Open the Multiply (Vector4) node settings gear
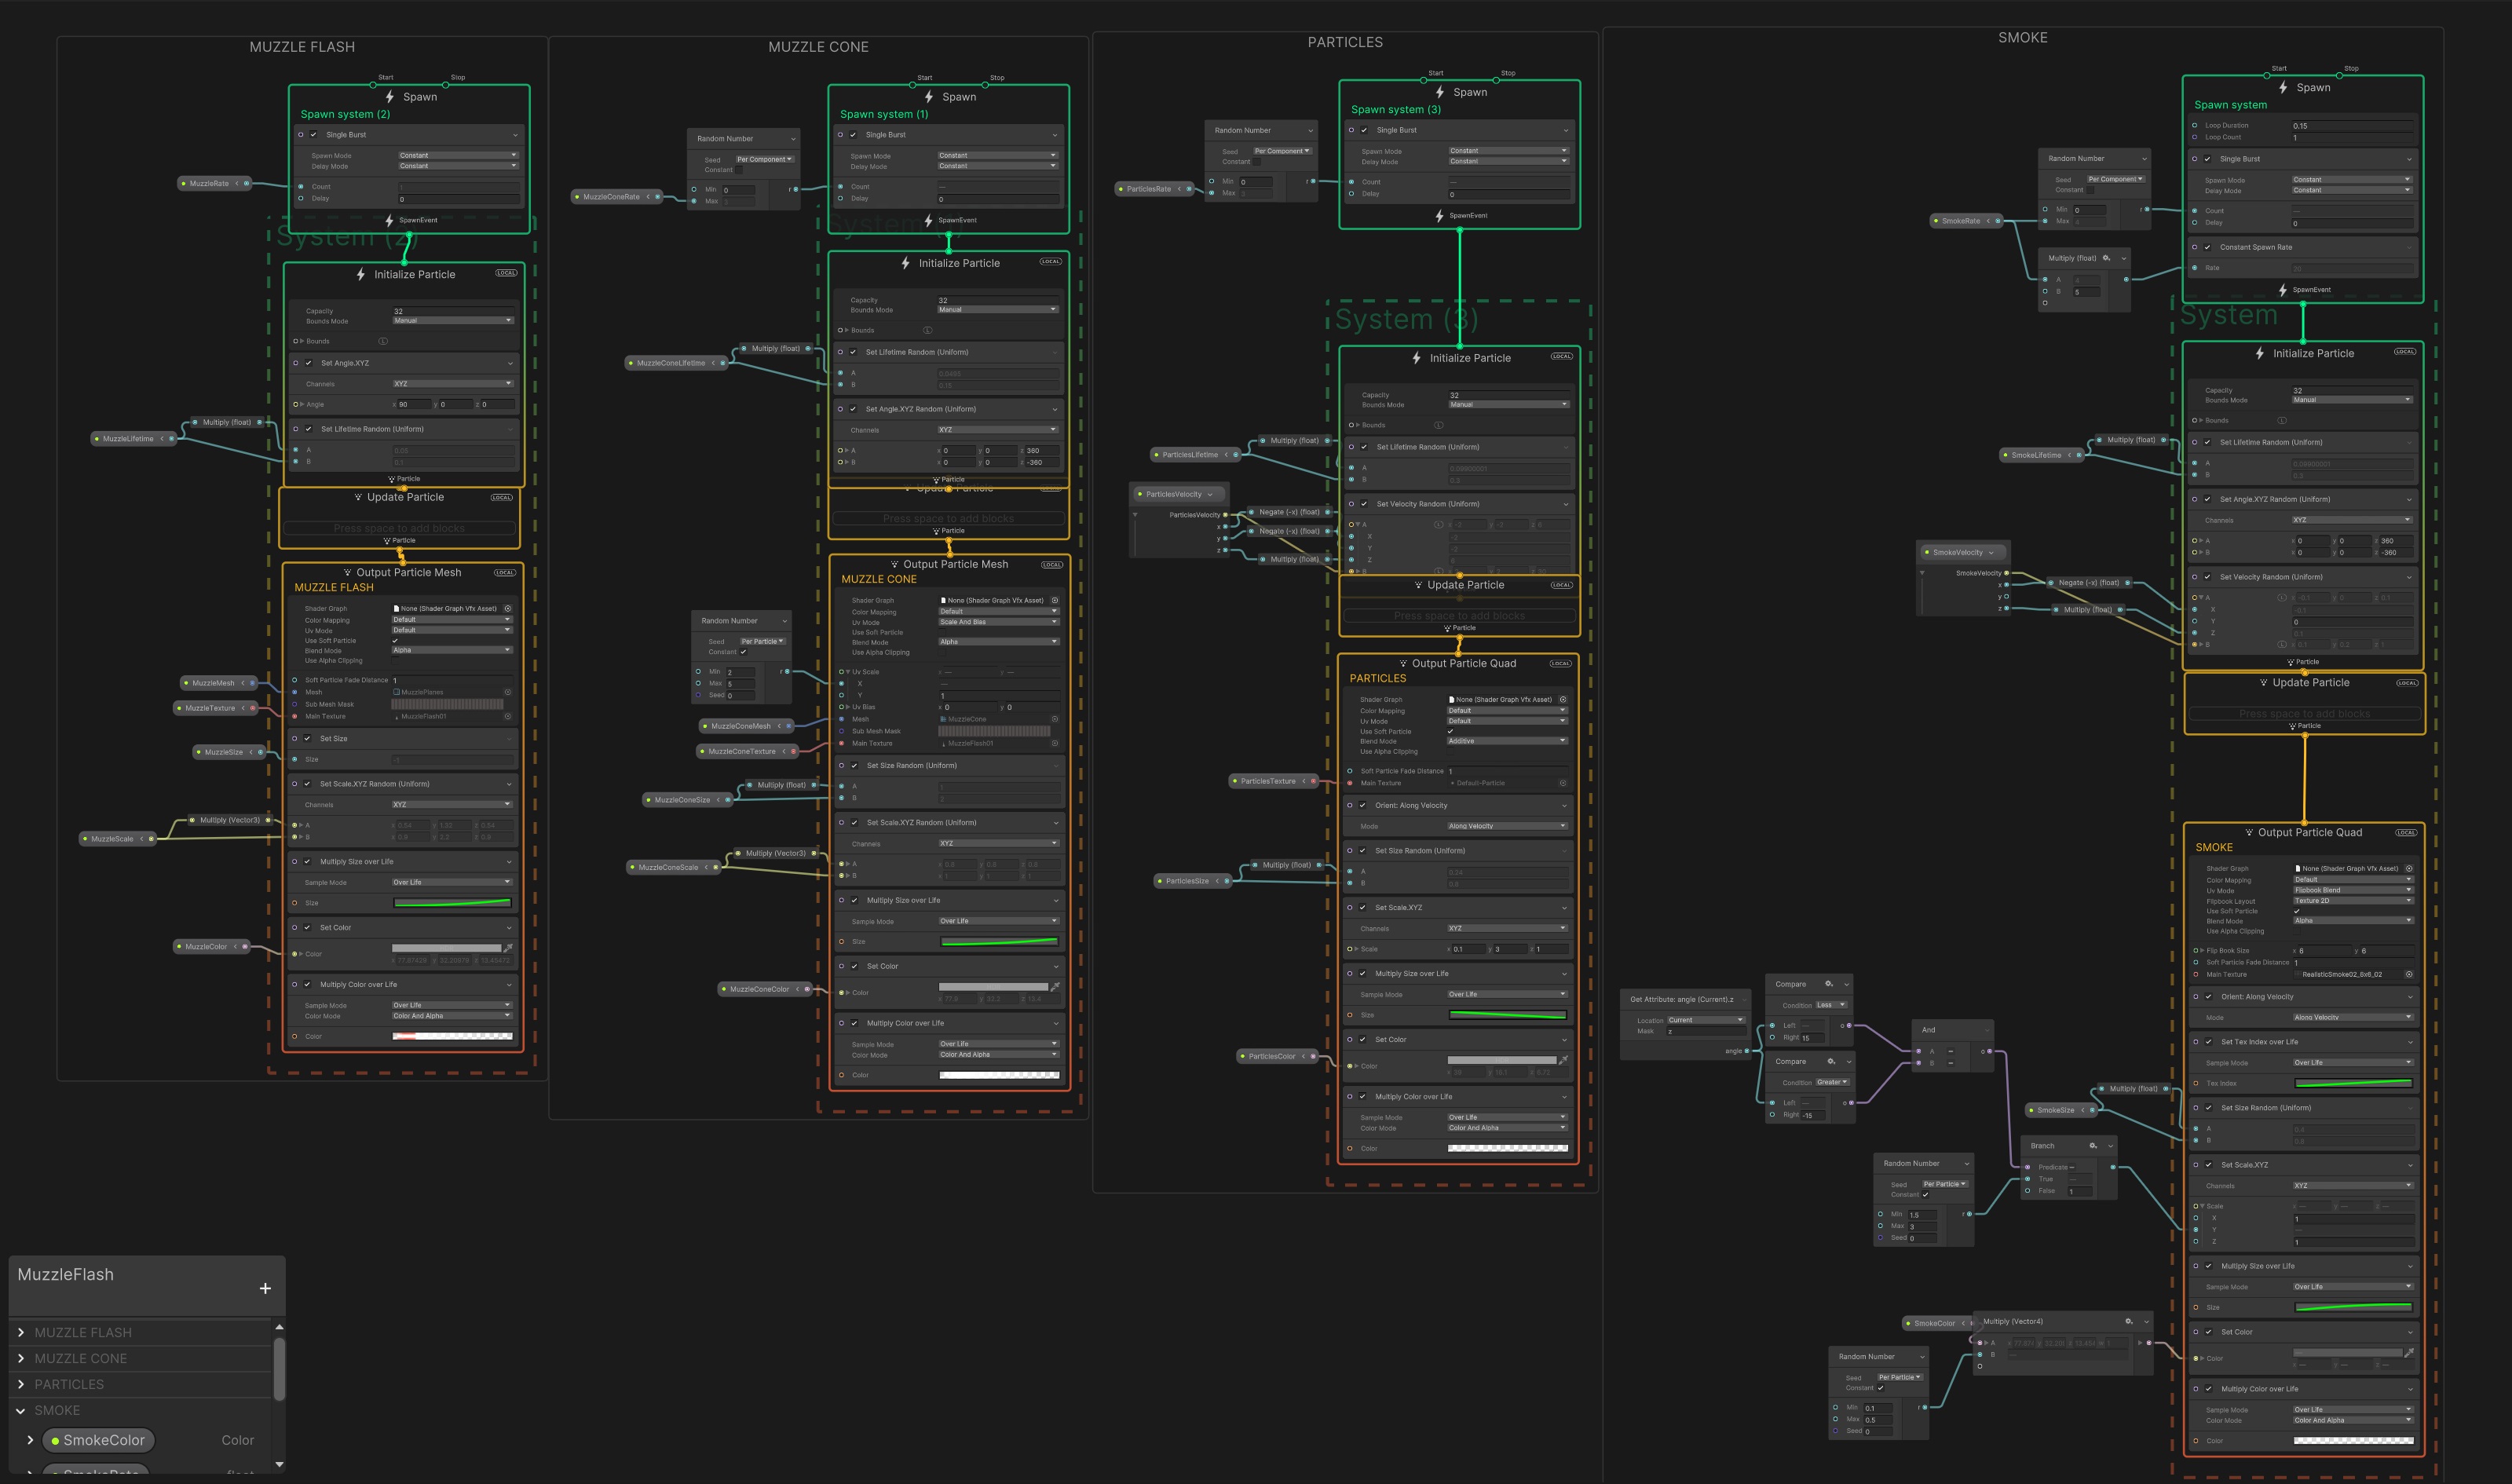 pos(2129,1321)
